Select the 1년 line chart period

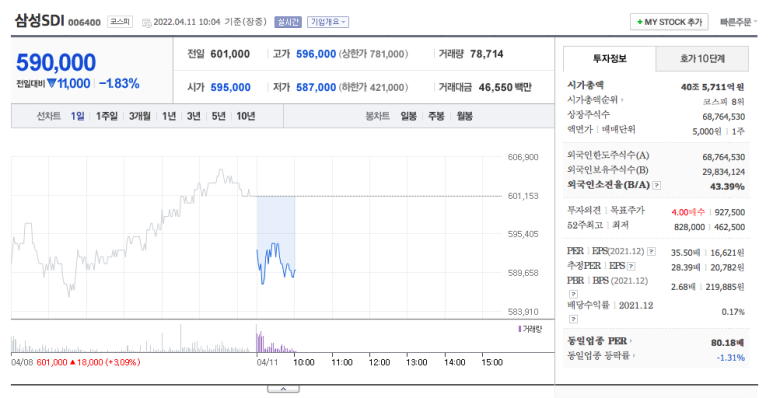point(169,116)
